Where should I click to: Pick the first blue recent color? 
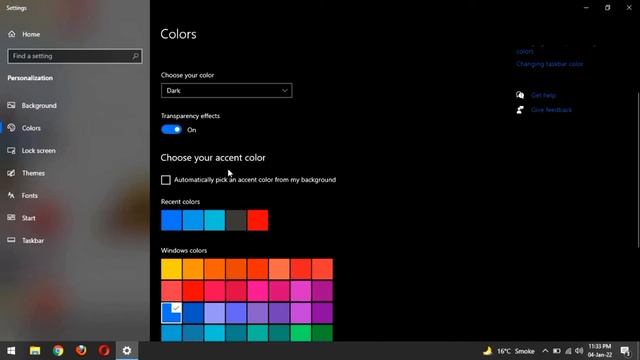tap(171, 220)
